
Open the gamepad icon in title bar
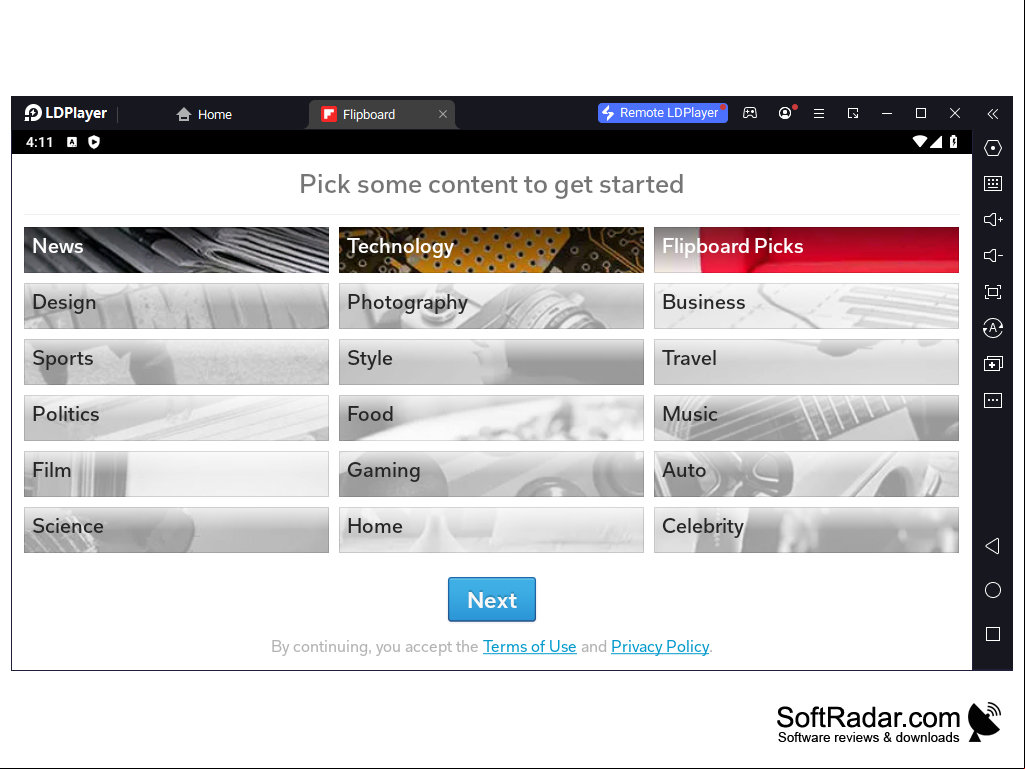point(750,113)
